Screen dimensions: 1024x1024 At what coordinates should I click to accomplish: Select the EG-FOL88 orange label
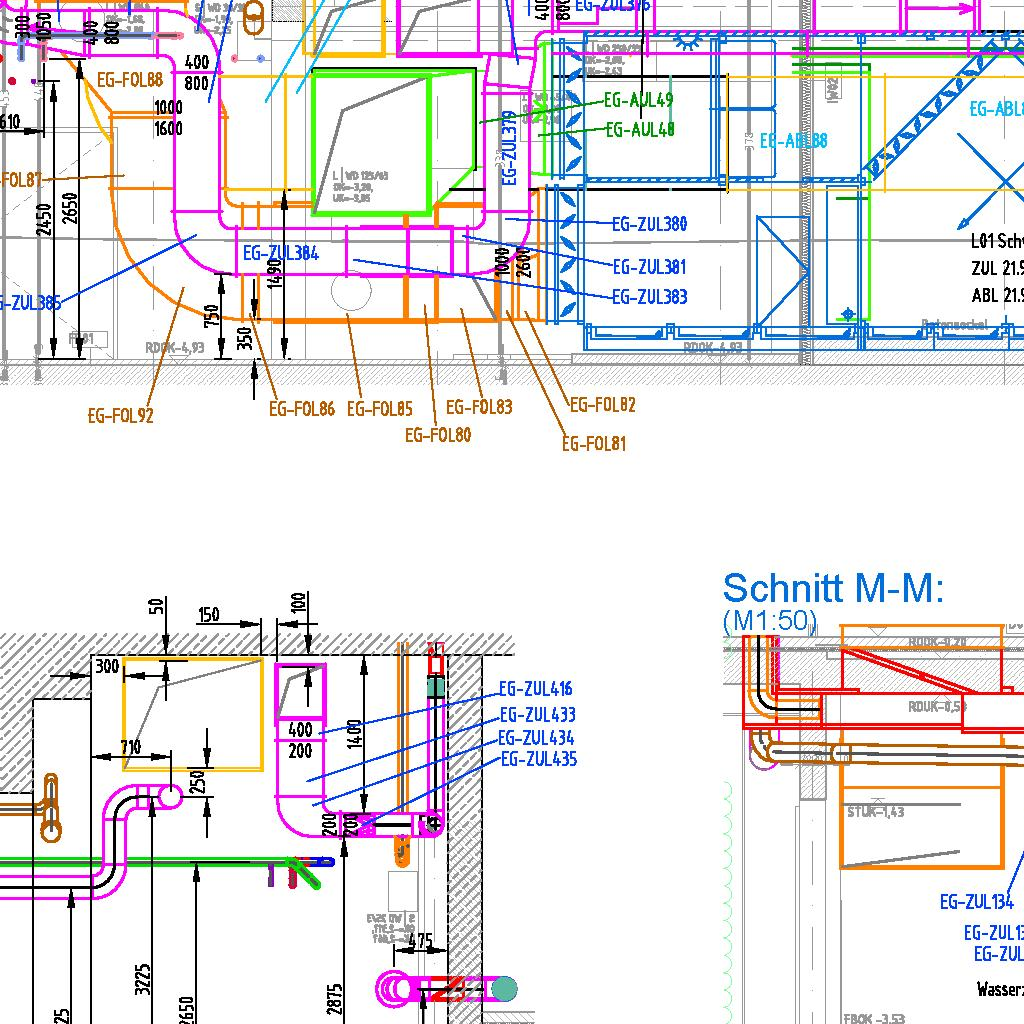130,81
